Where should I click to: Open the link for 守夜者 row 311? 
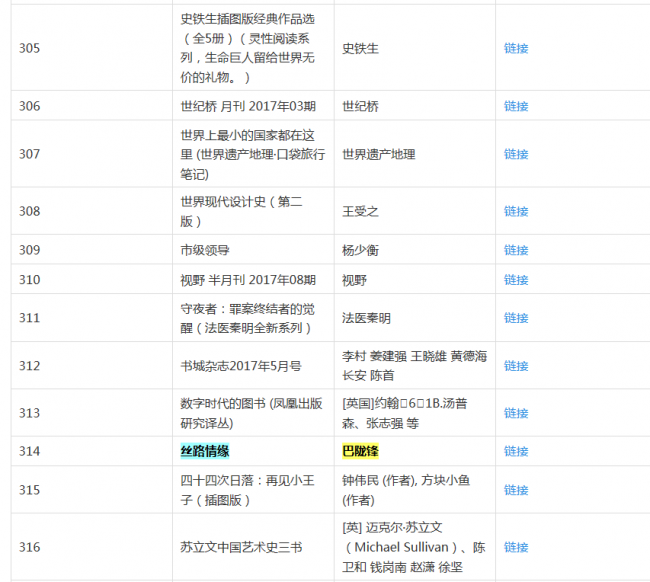pos(515,318)
